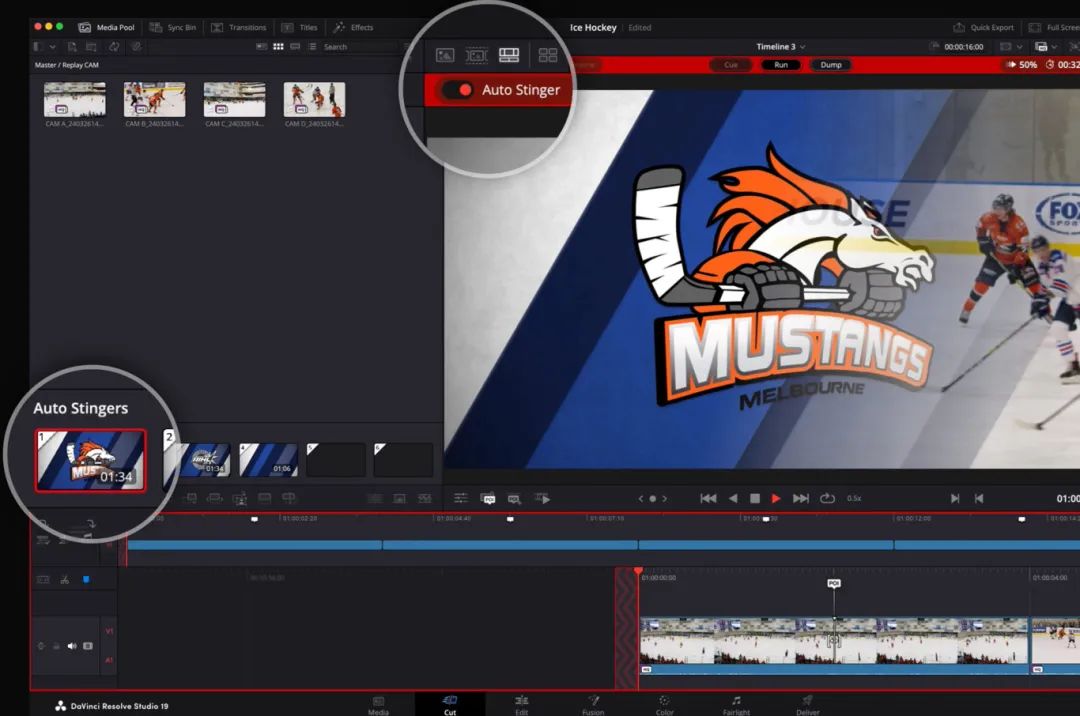Viewport: 1080px width, 716px height.
Task: Switch media pool to thumbnail grid view
Action: pos(278,47)
